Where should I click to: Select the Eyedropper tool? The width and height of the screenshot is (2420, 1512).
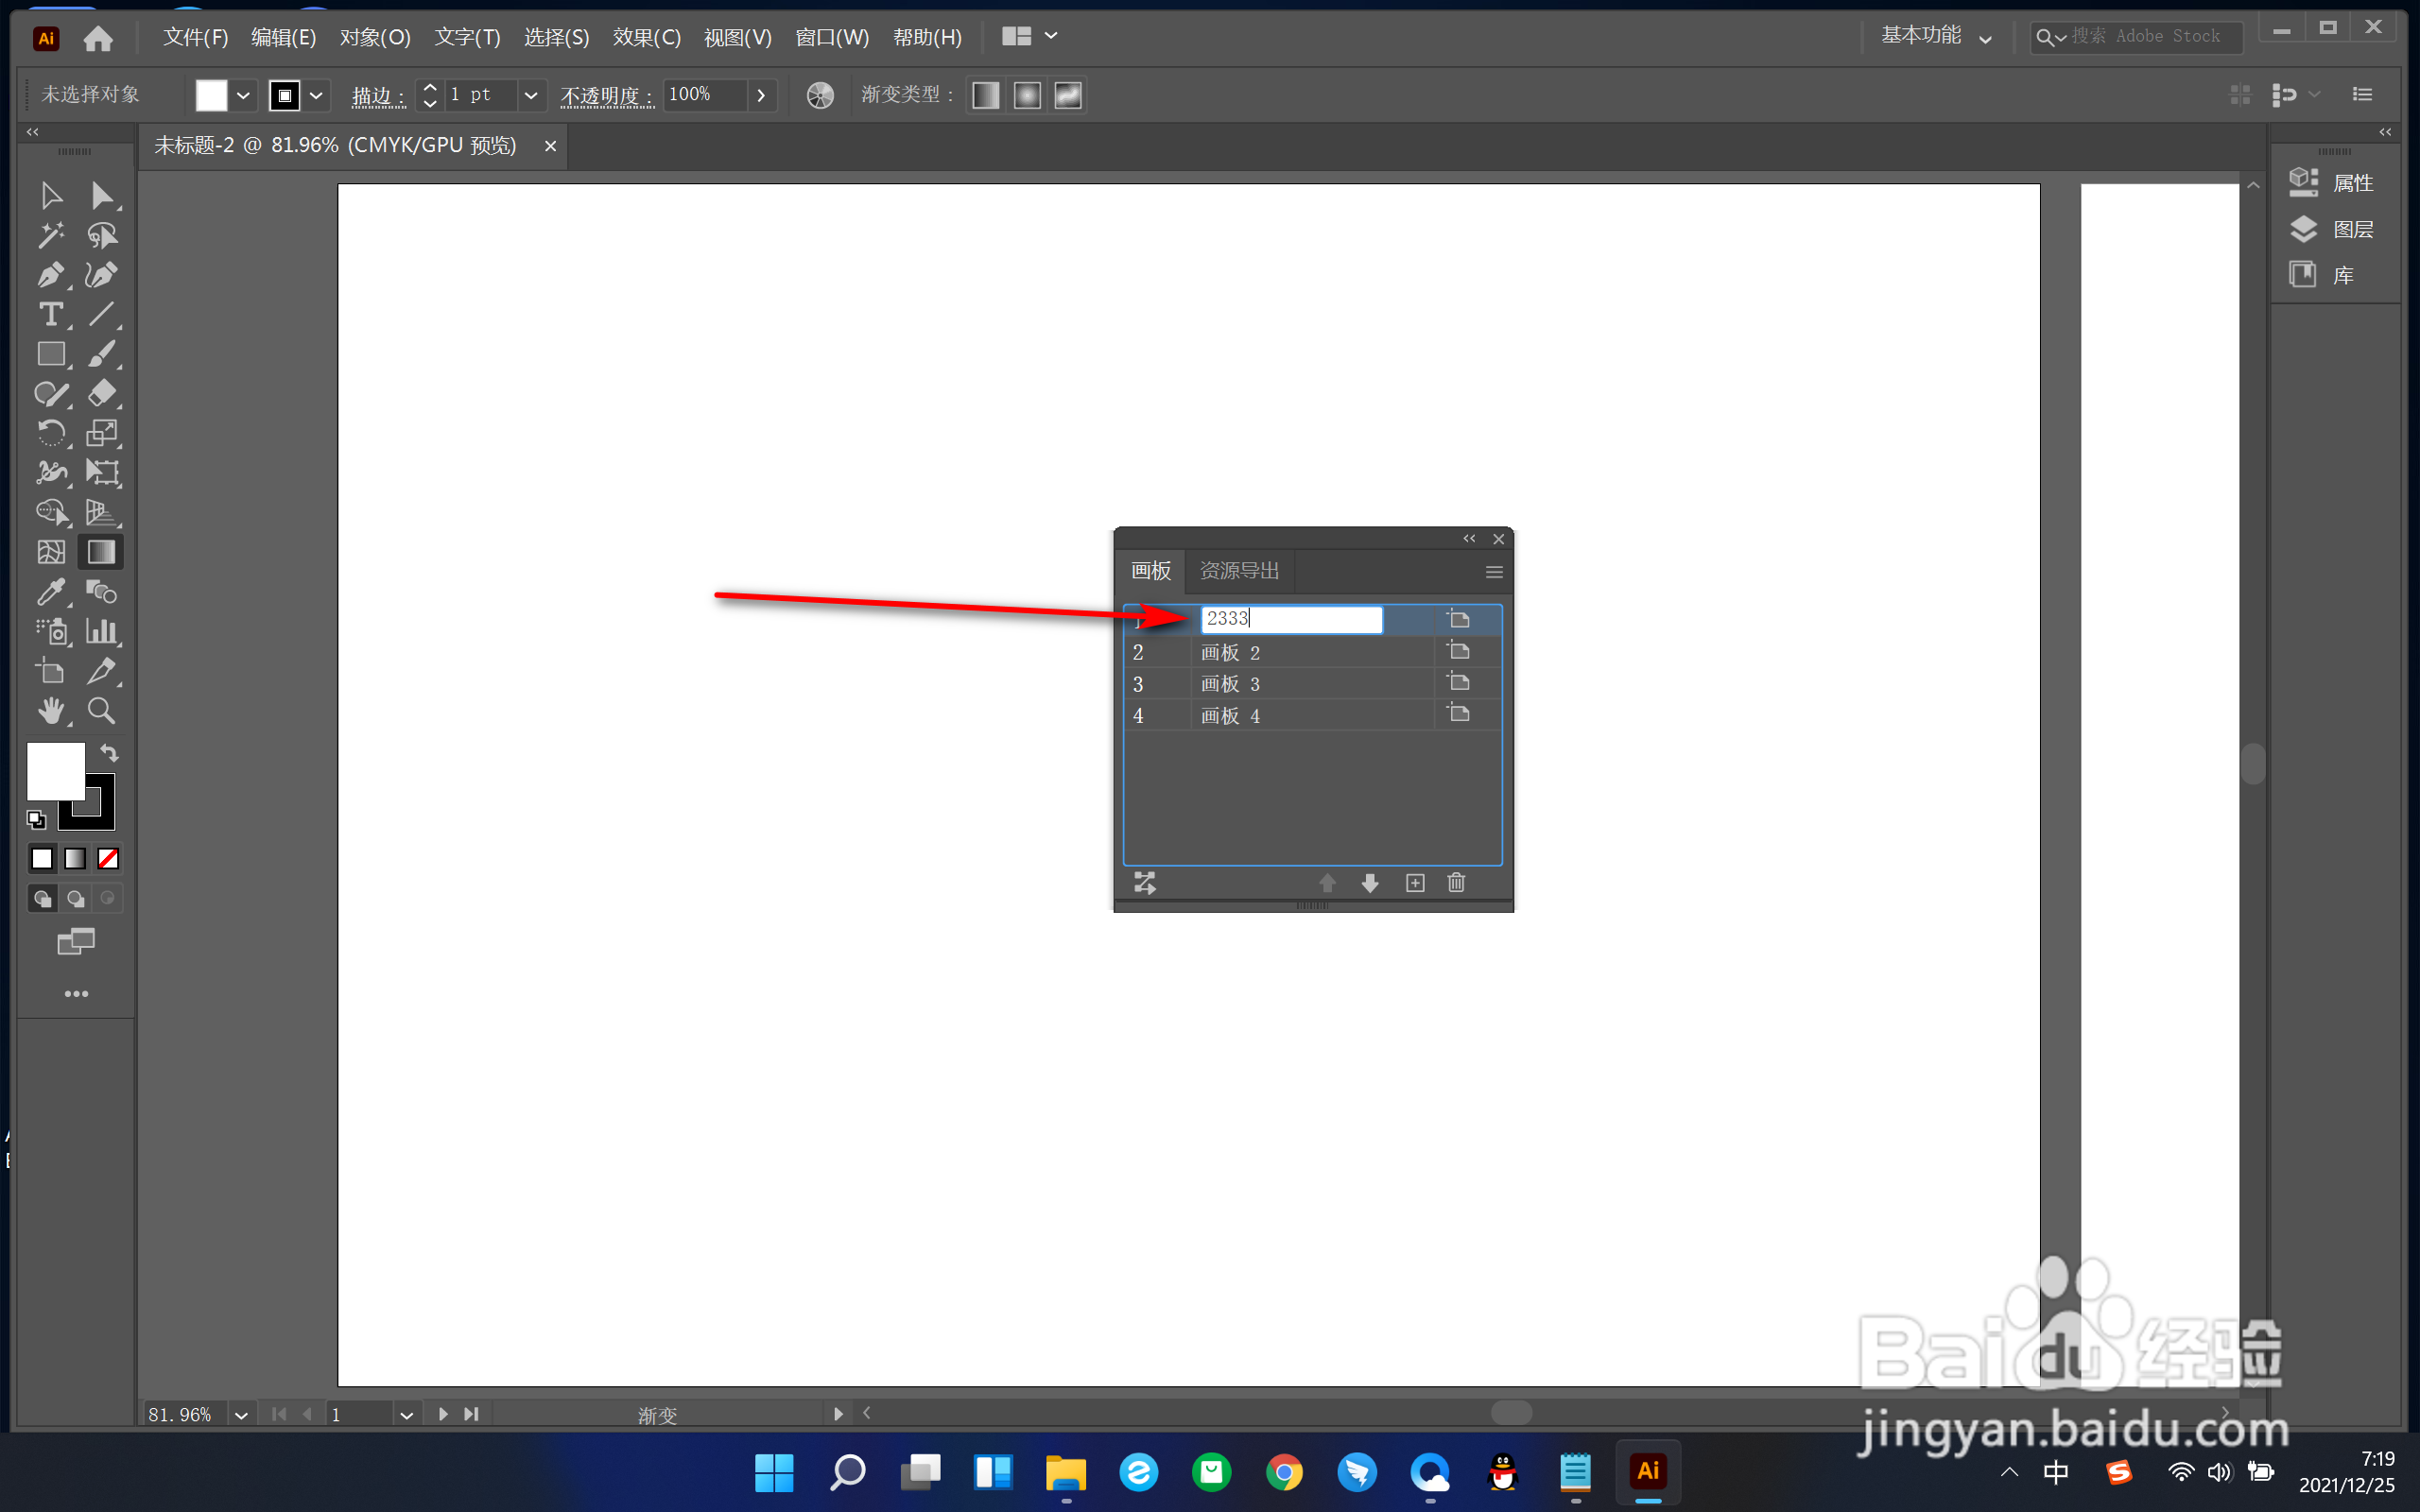[x=50, y=592]
